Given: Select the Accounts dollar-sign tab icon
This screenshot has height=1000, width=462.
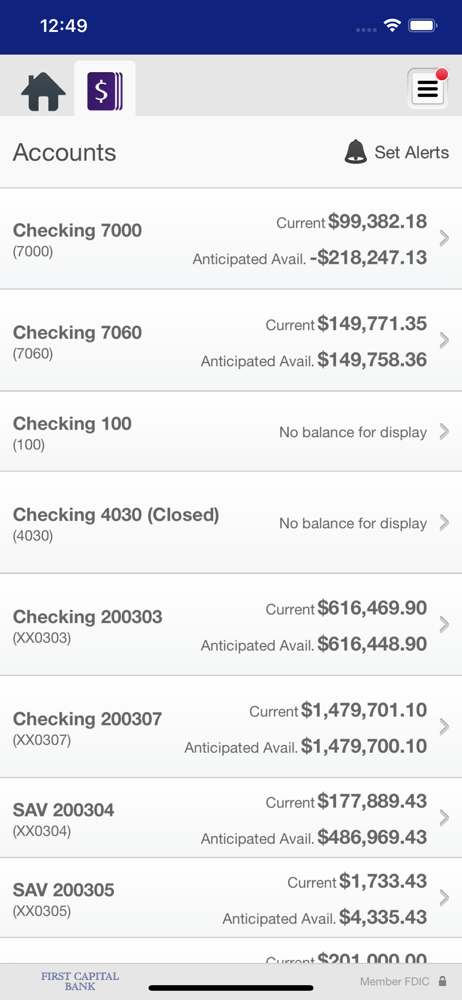Looking at the screenshot, I should 105,92.
